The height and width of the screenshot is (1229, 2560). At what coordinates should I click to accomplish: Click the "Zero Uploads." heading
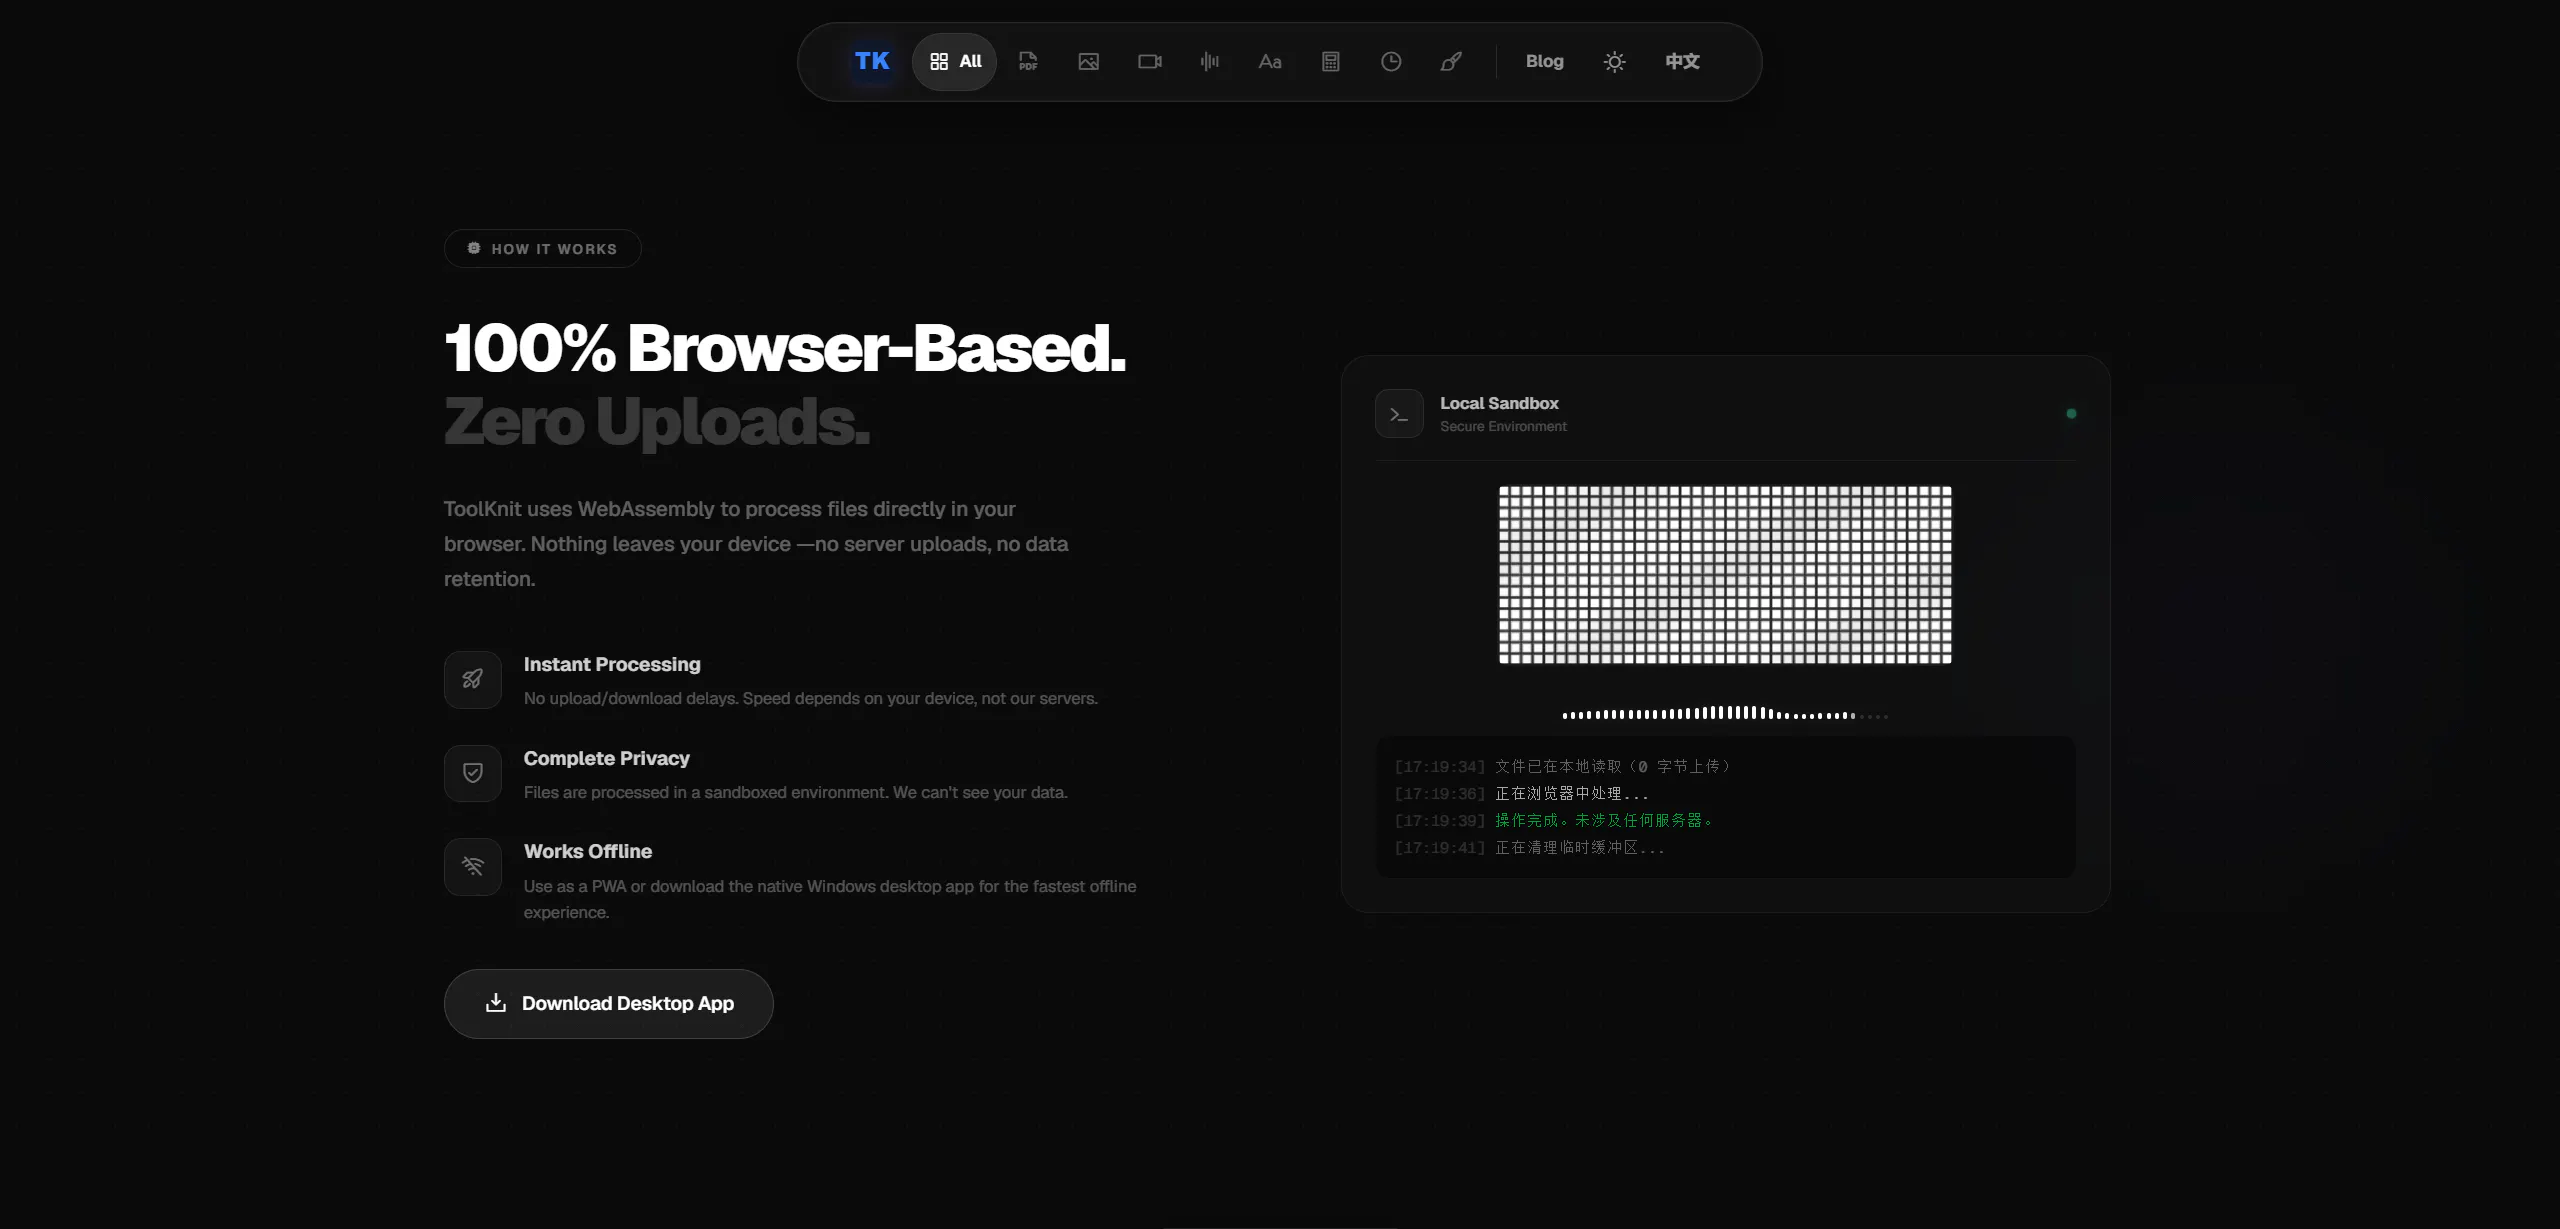(657, 421)
